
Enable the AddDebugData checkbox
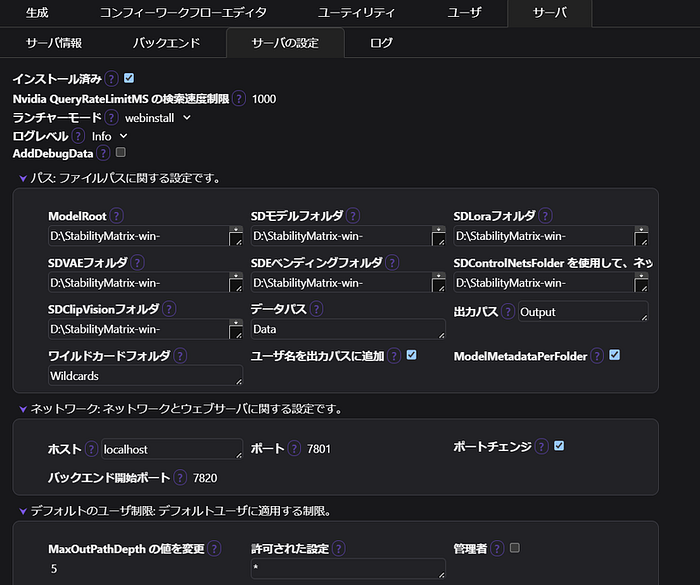[x=121, y=152]
